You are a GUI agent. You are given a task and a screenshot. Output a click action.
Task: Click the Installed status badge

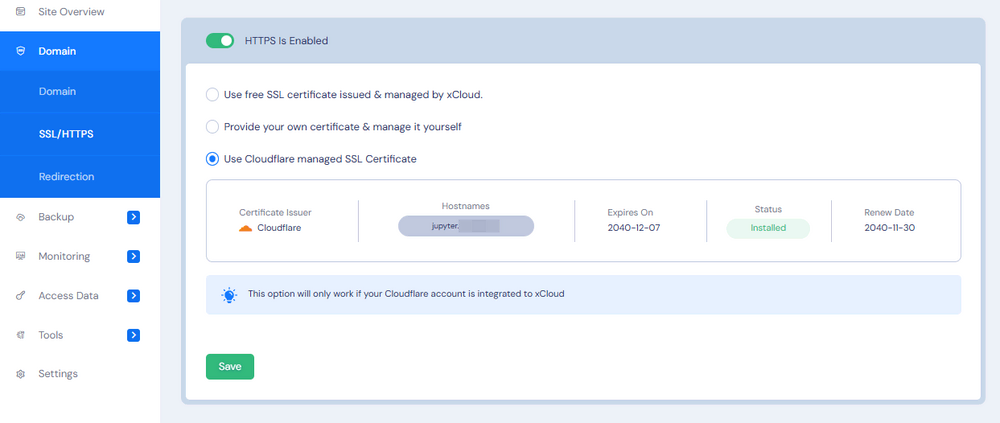pos(768,228)
